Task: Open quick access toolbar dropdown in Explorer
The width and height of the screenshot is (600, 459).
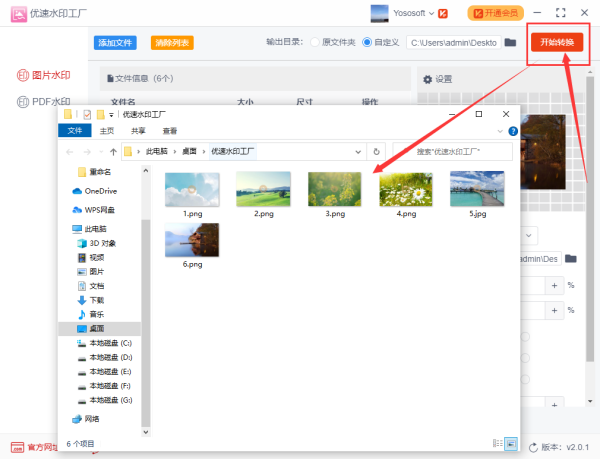Action: [x=111, y=115]
